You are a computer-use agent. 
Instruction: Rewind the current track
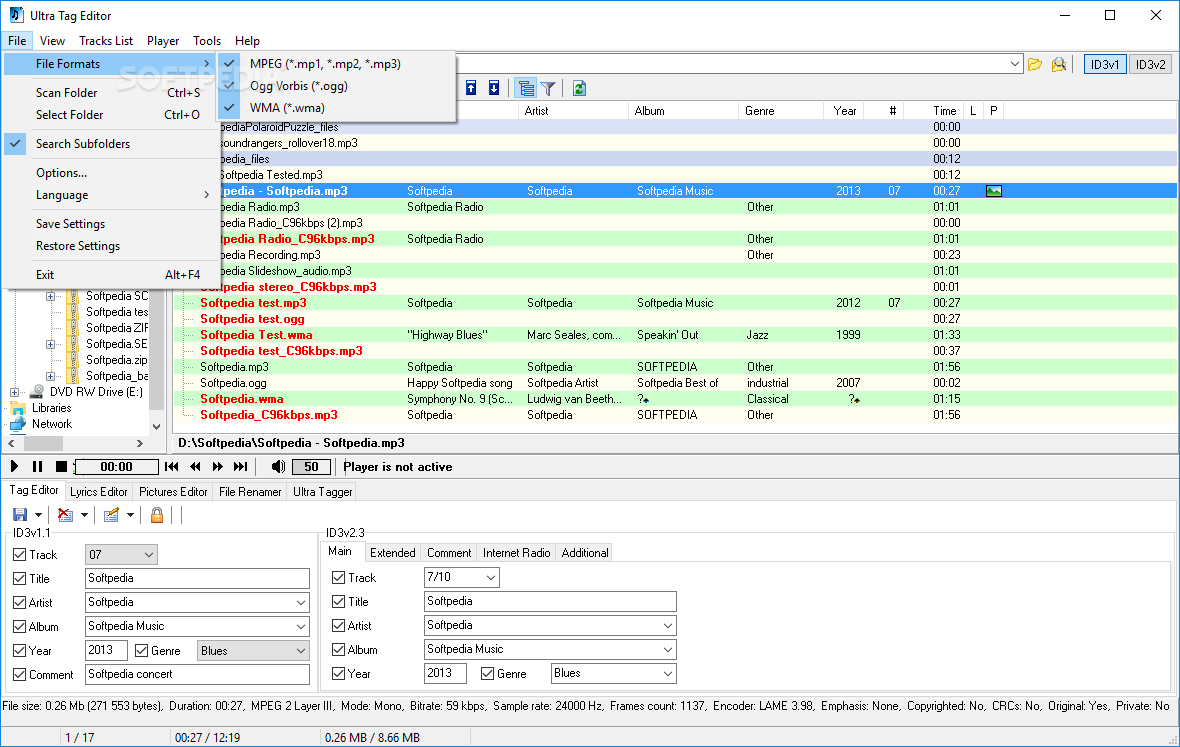tap(195, 466)
